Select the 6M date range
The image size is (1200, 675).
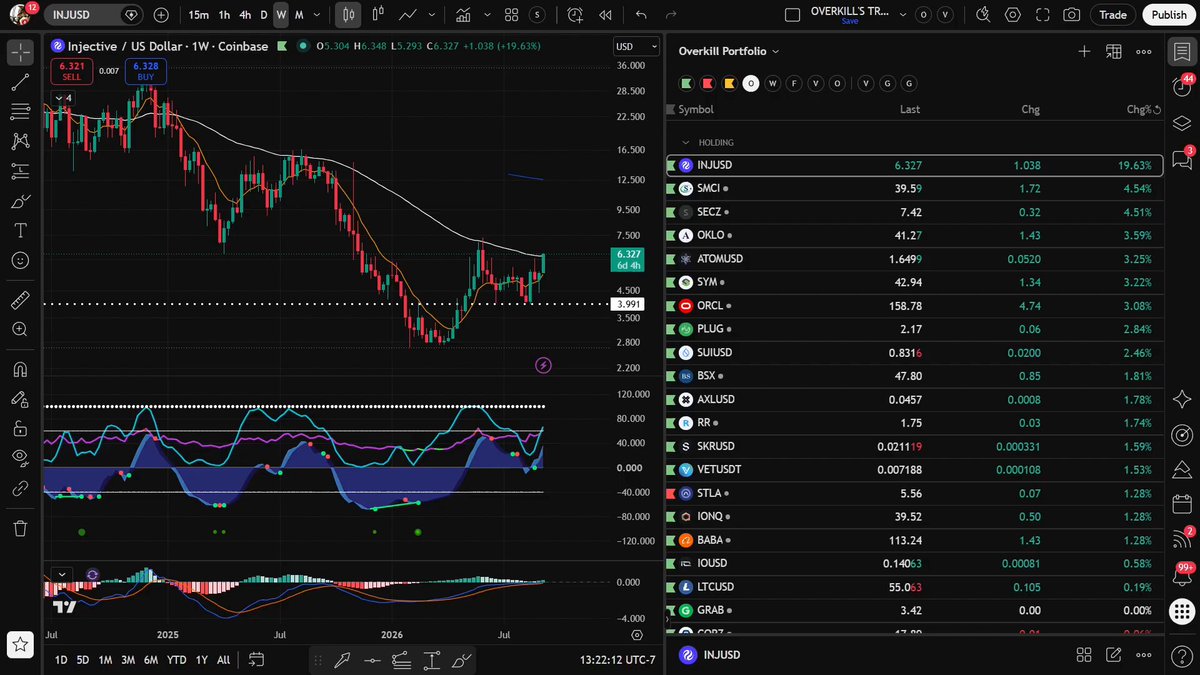pyautogui.click(x=150, y=660)
